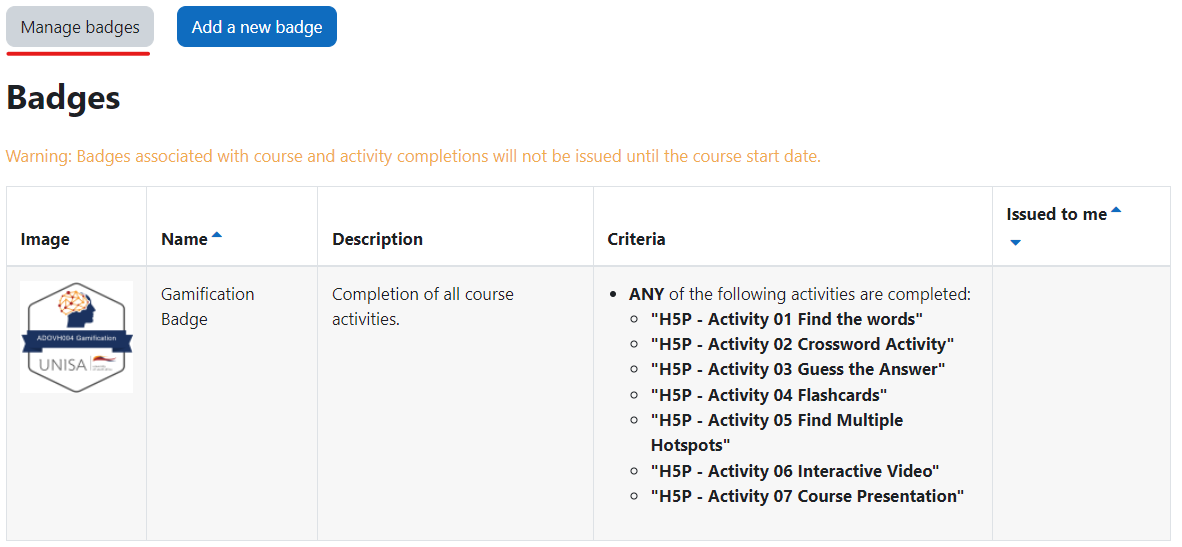The width and height of the screenshot is (1182, 547).
Task: Click H5P Activity 01 Find the words
Action: (x=787, y=319)
